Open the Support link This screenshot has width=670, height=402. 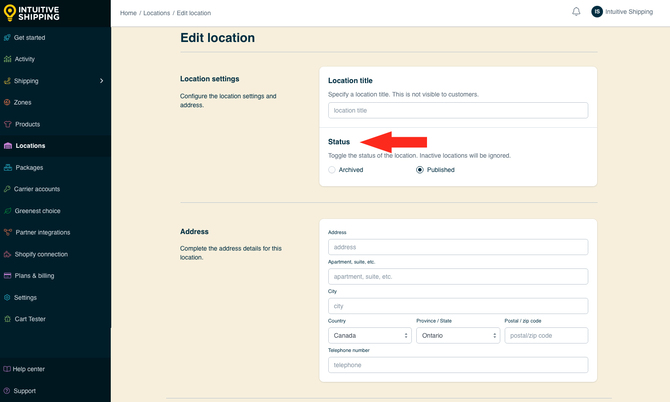click(24, 391)
